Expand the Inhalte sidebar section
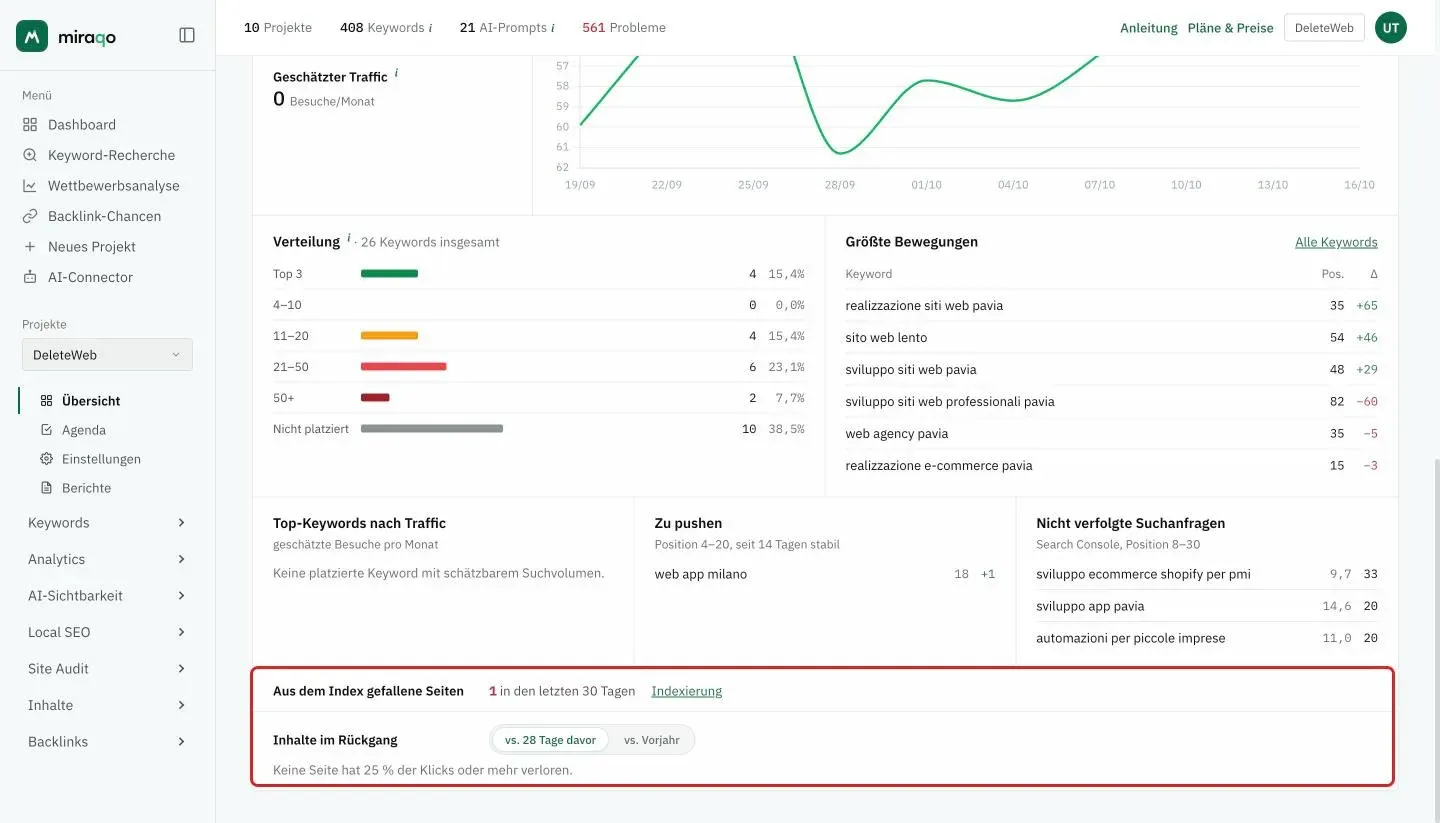The image size is (1440, 823). pos(107,705)
